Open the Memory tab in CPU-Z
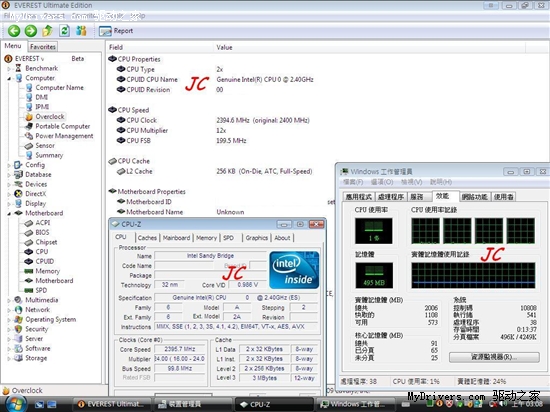 tap(206, 238)
